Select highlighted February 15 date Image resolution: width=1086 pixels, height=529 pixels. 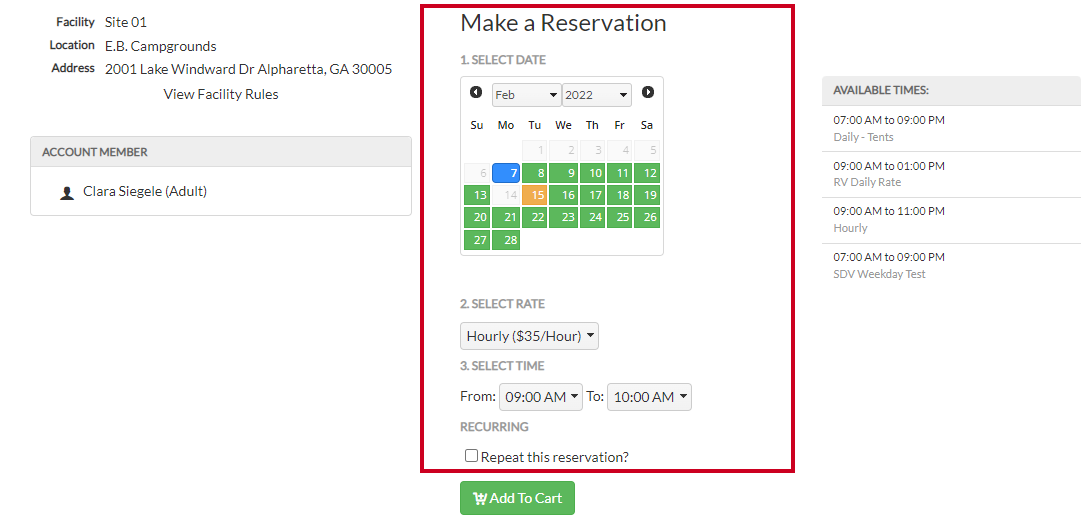pos(535,195)
